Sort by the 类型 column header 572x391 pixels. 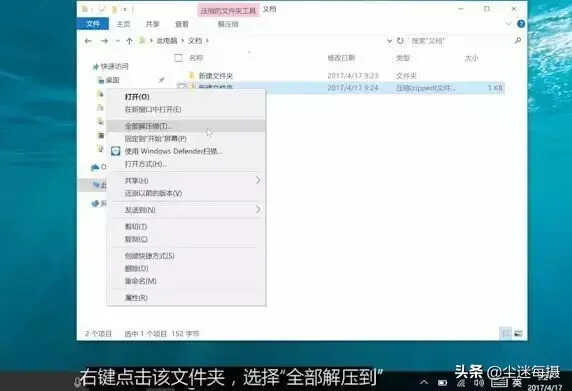pyautogui.click(x=403, y=58)
